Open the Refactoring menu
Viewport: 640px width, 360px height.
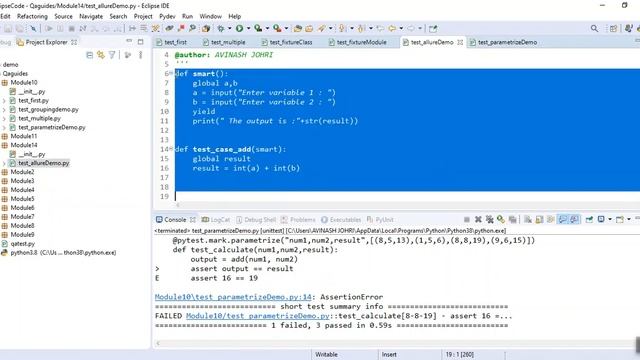point(32,16)
